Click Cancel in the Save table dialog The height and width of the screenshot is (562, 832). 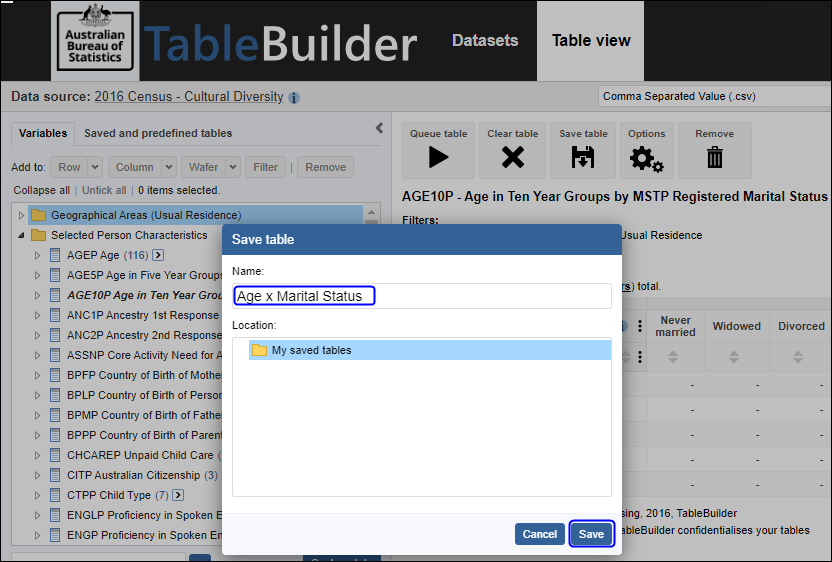coord(540,534)
